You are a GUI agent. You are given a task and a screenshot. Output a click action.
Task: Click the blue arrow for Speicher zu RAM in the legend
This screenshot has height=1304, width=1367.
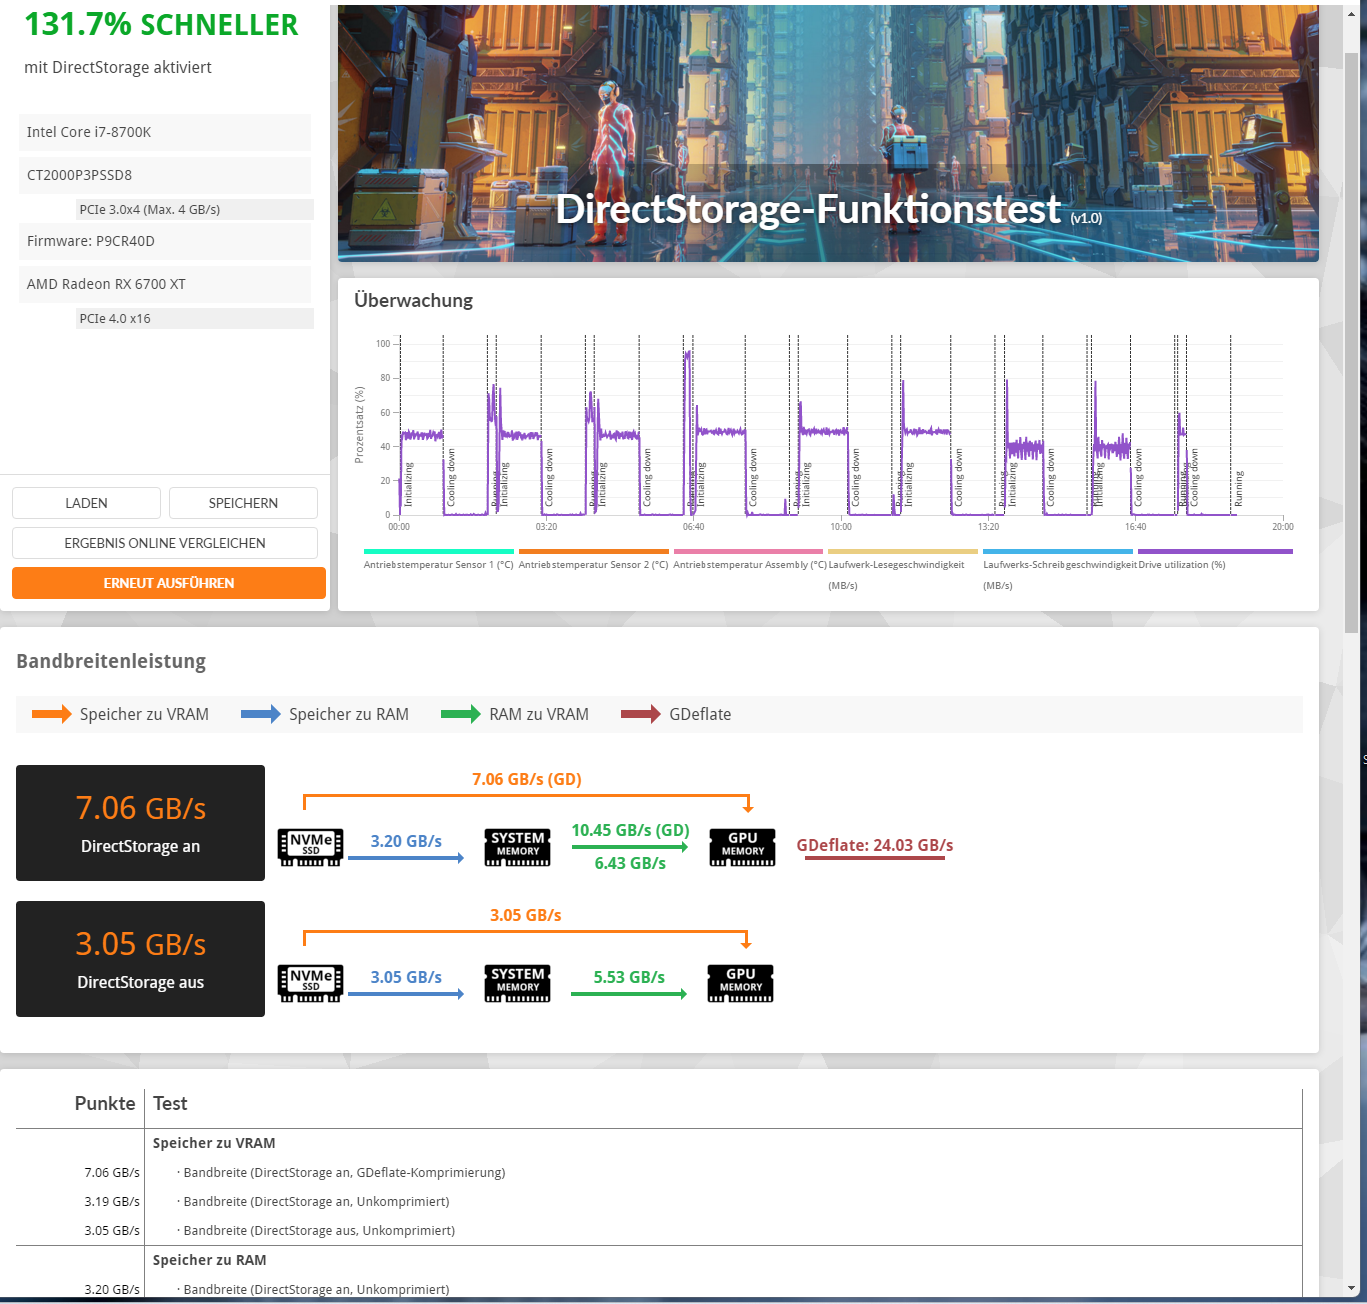coord(261,714)
